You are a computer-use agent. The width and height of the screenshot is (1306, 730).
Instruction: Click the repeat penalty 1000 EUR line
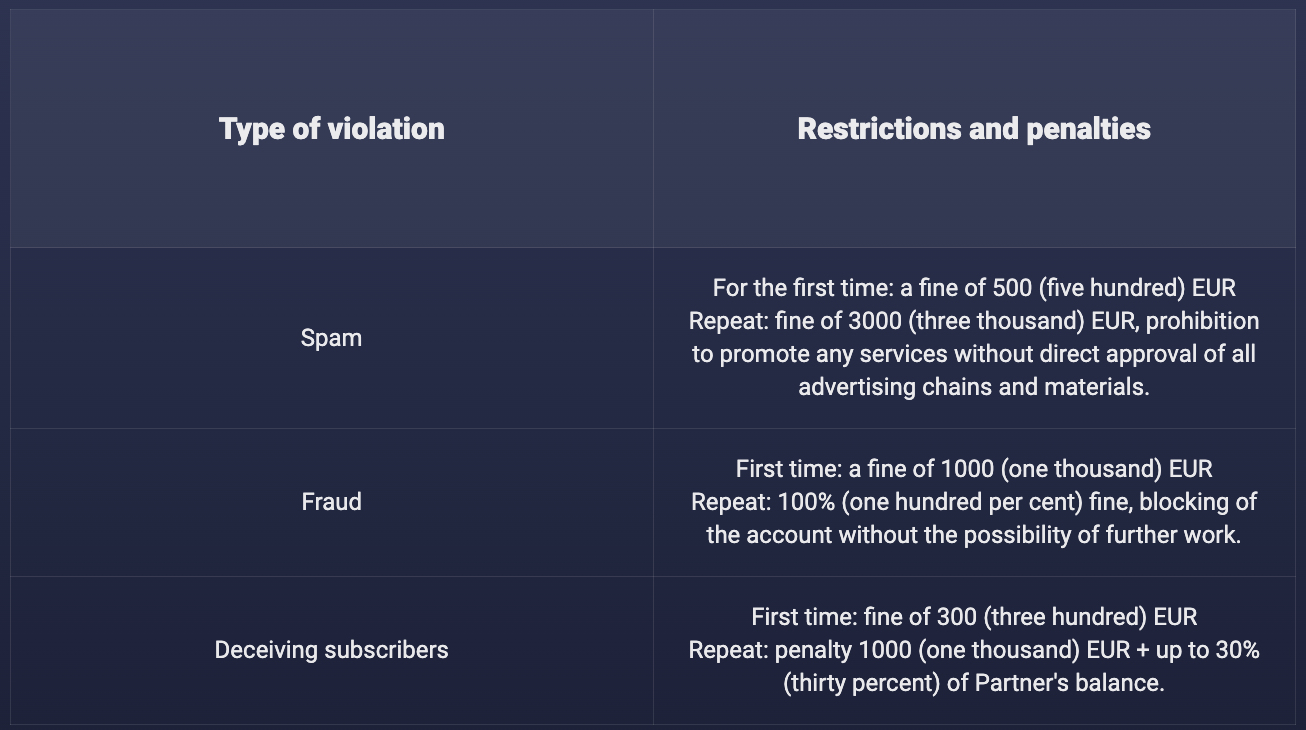pyautogui.click(x=974, y=650)
